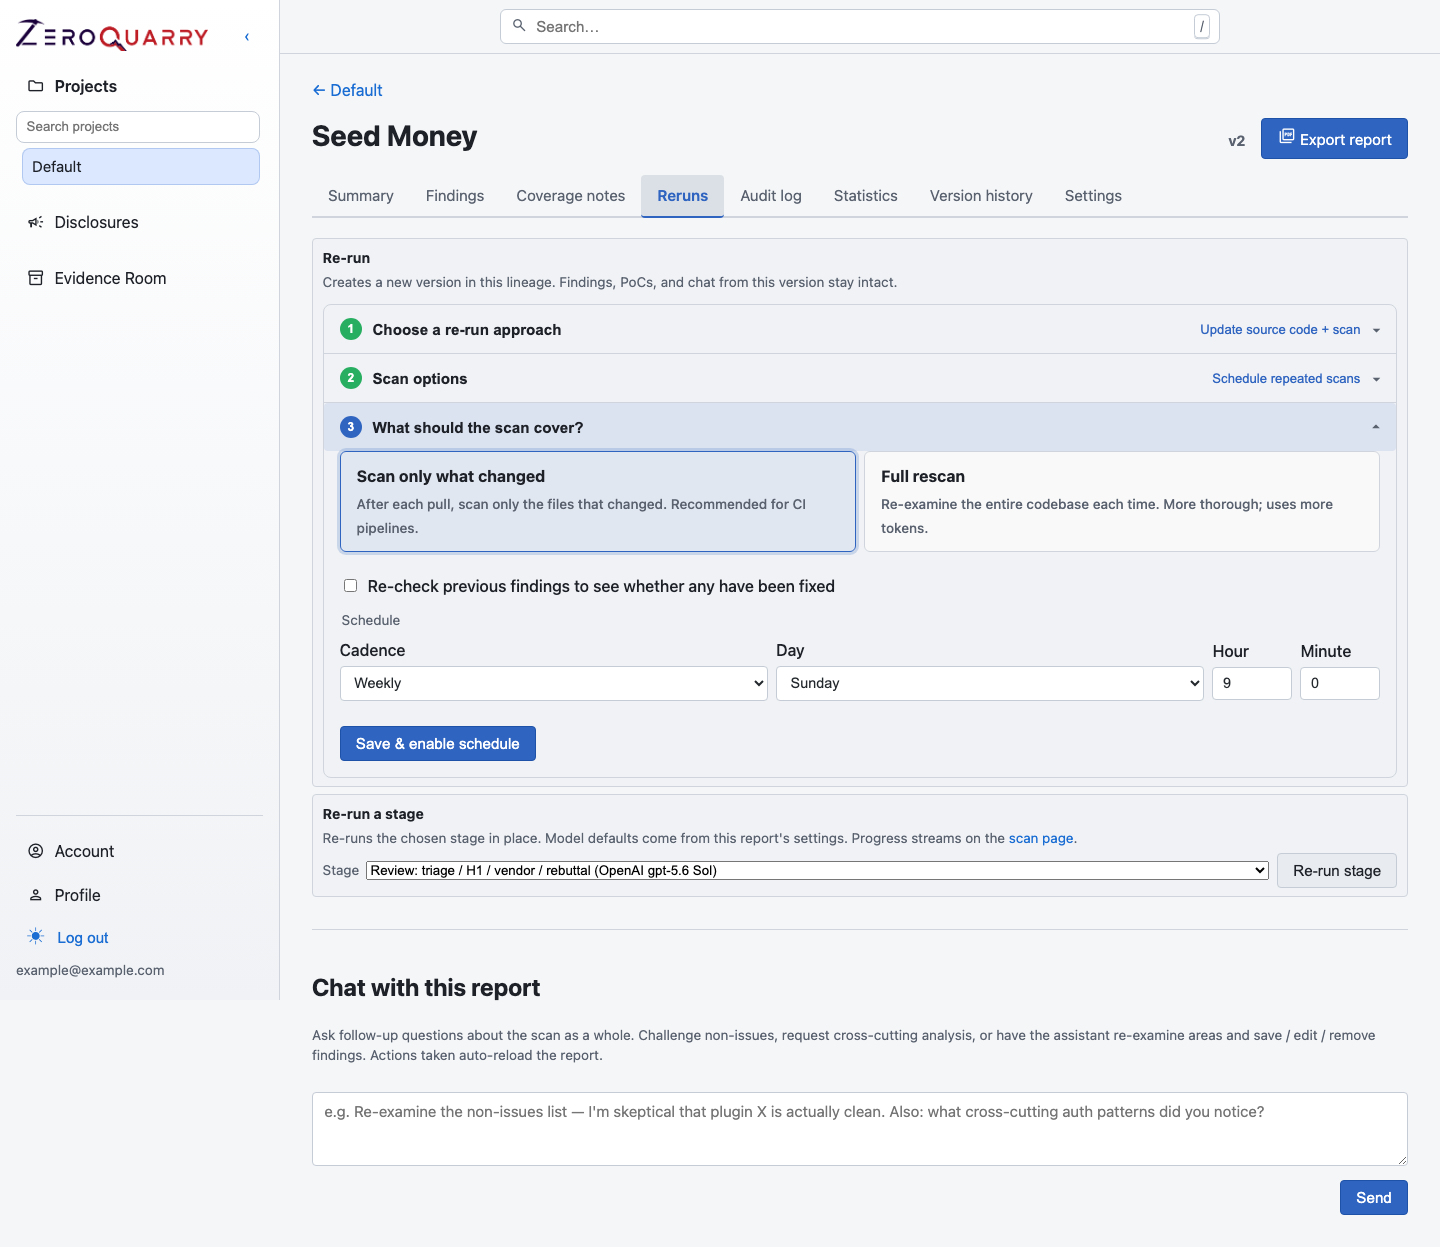Click the Profile person icon
The width and height of the screenshot is (1440, 1247).
[36, 895]
